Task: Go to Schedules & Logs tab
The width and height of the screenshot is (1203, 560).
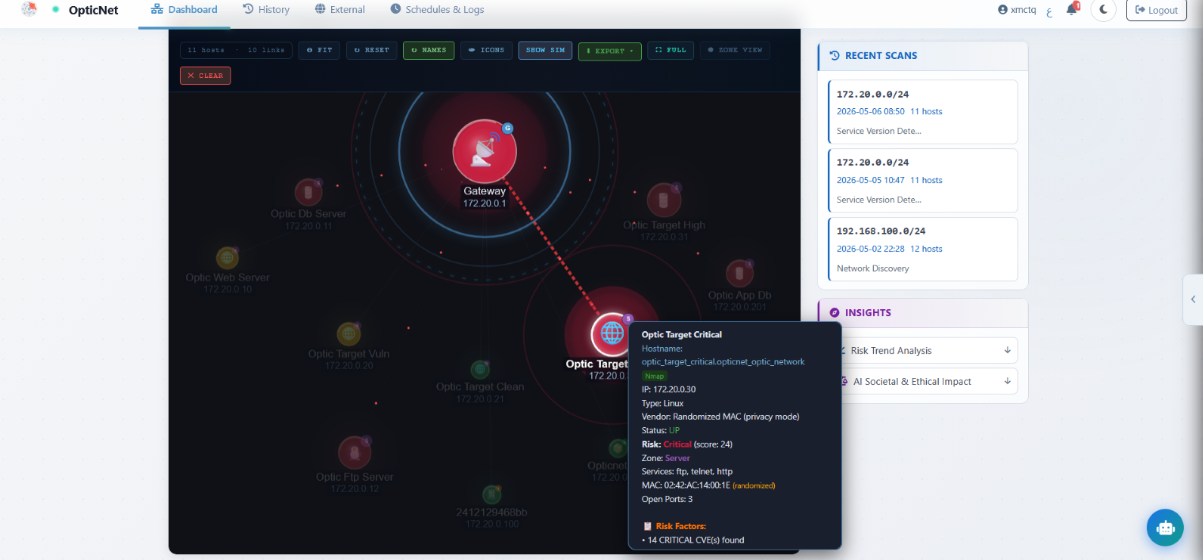Action: (x=437, y=10)
